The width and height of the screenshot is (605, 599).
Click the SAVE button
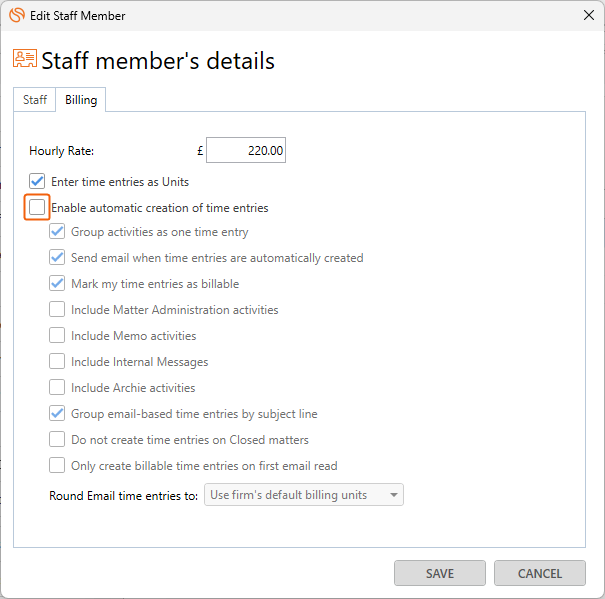(x=440, y=573)
